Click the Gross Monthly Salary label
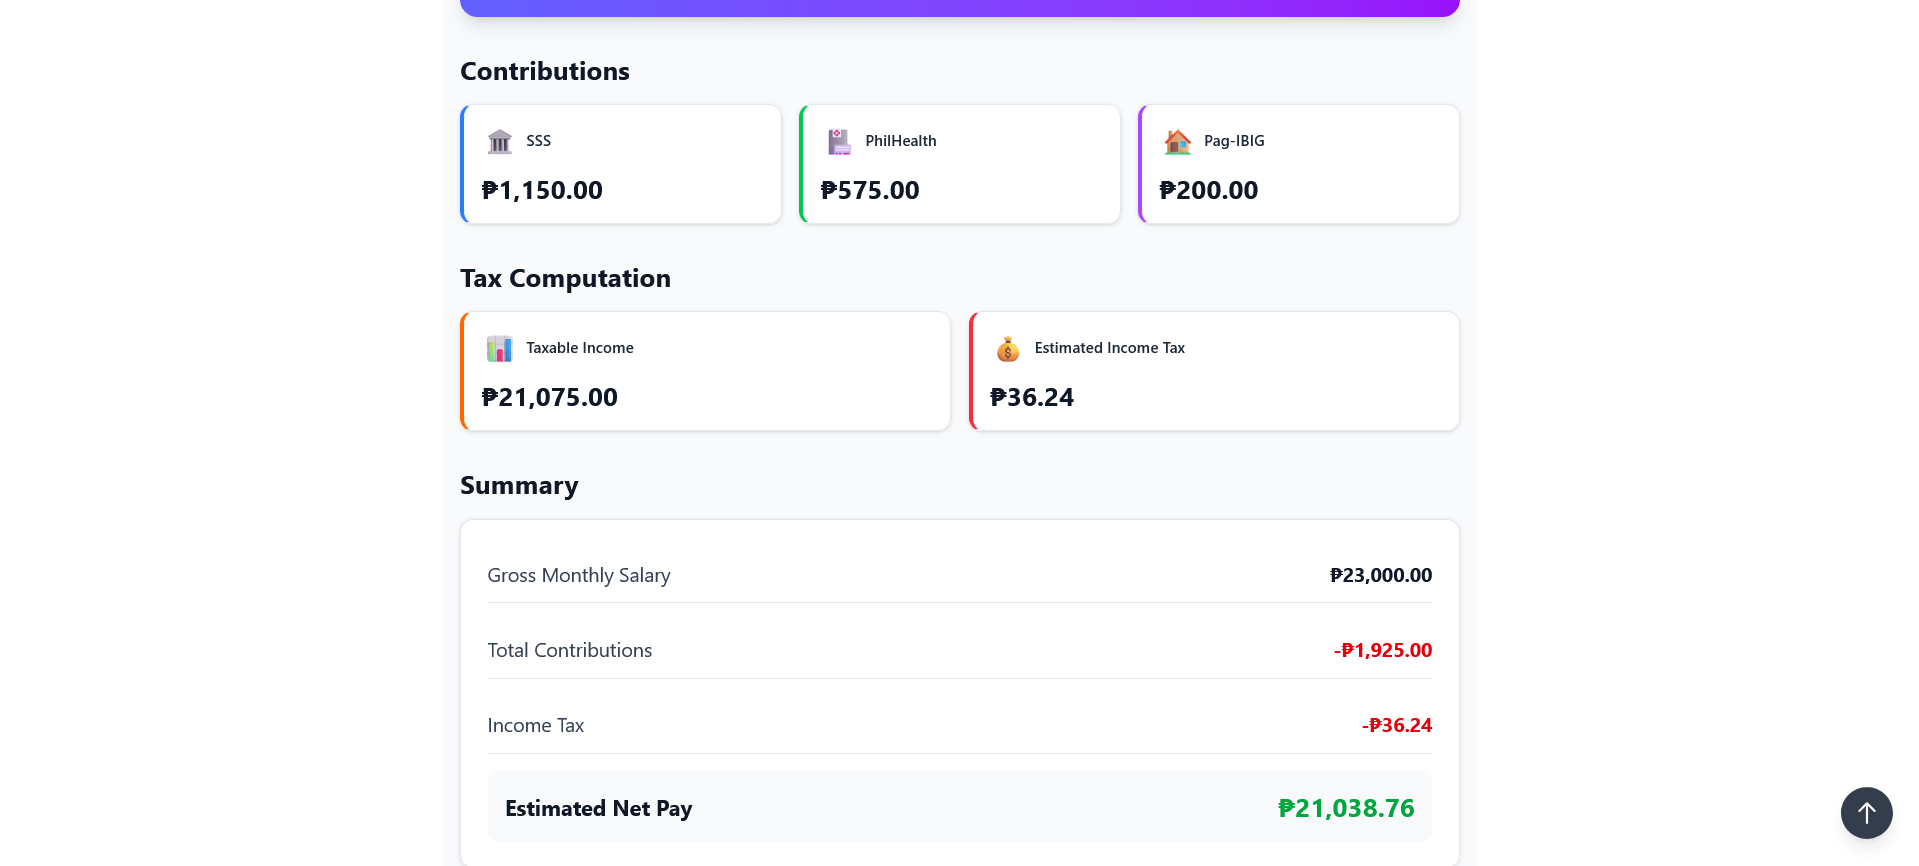Image resolution: width=1919 pixels, height=866 pixels. (x=579, y=575)
